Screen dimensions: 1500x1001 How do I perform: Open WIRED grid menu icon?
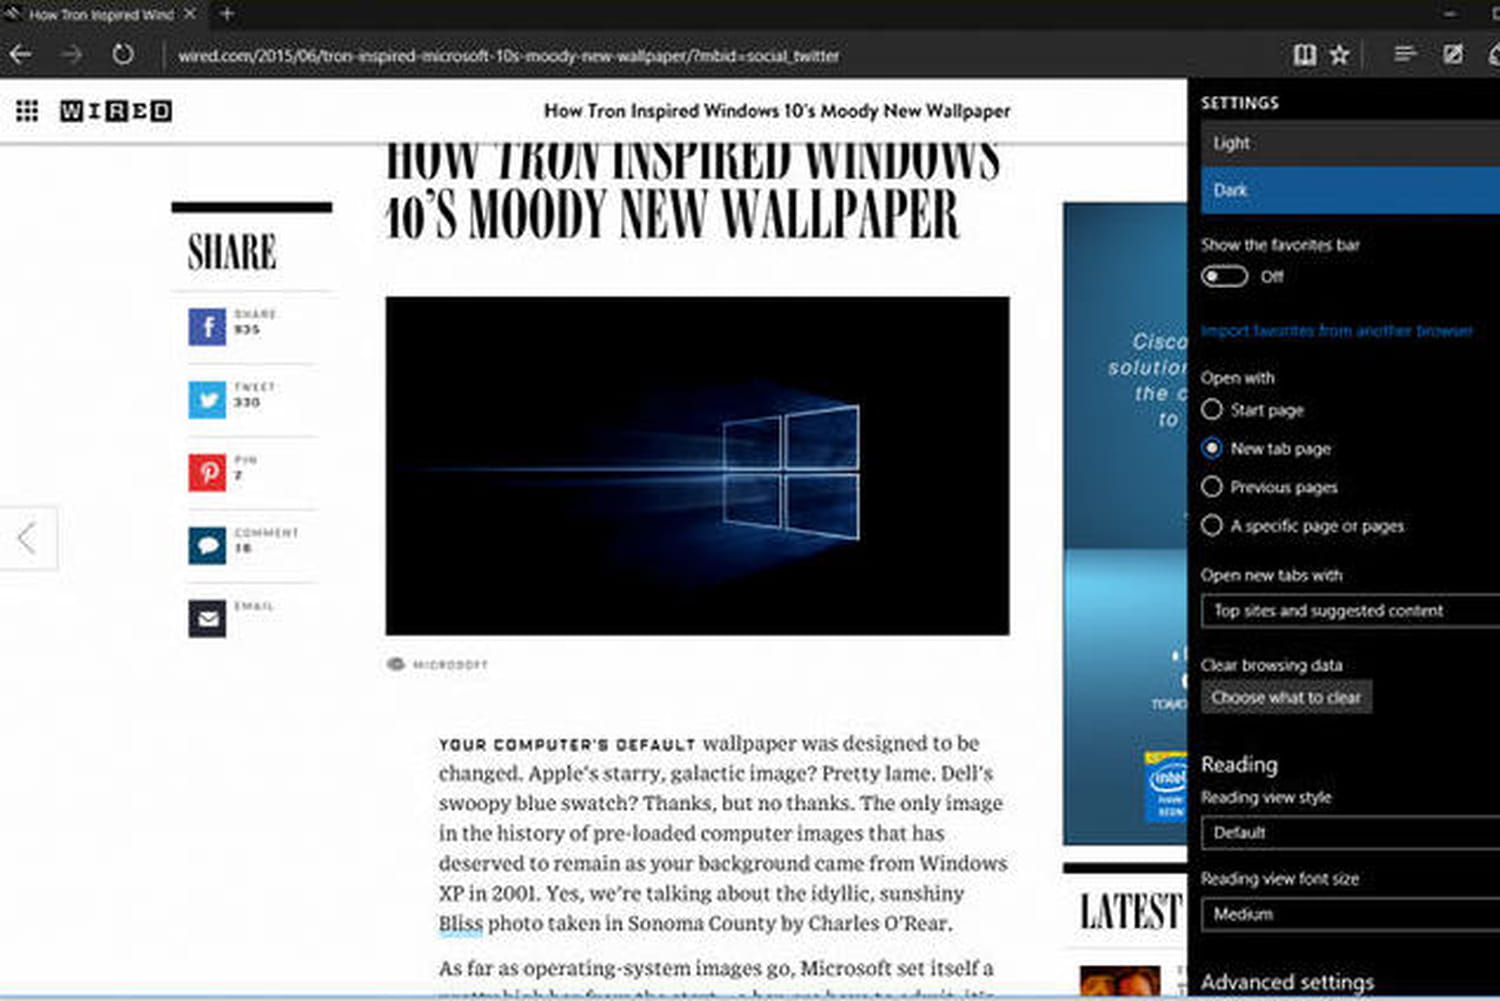27,111
